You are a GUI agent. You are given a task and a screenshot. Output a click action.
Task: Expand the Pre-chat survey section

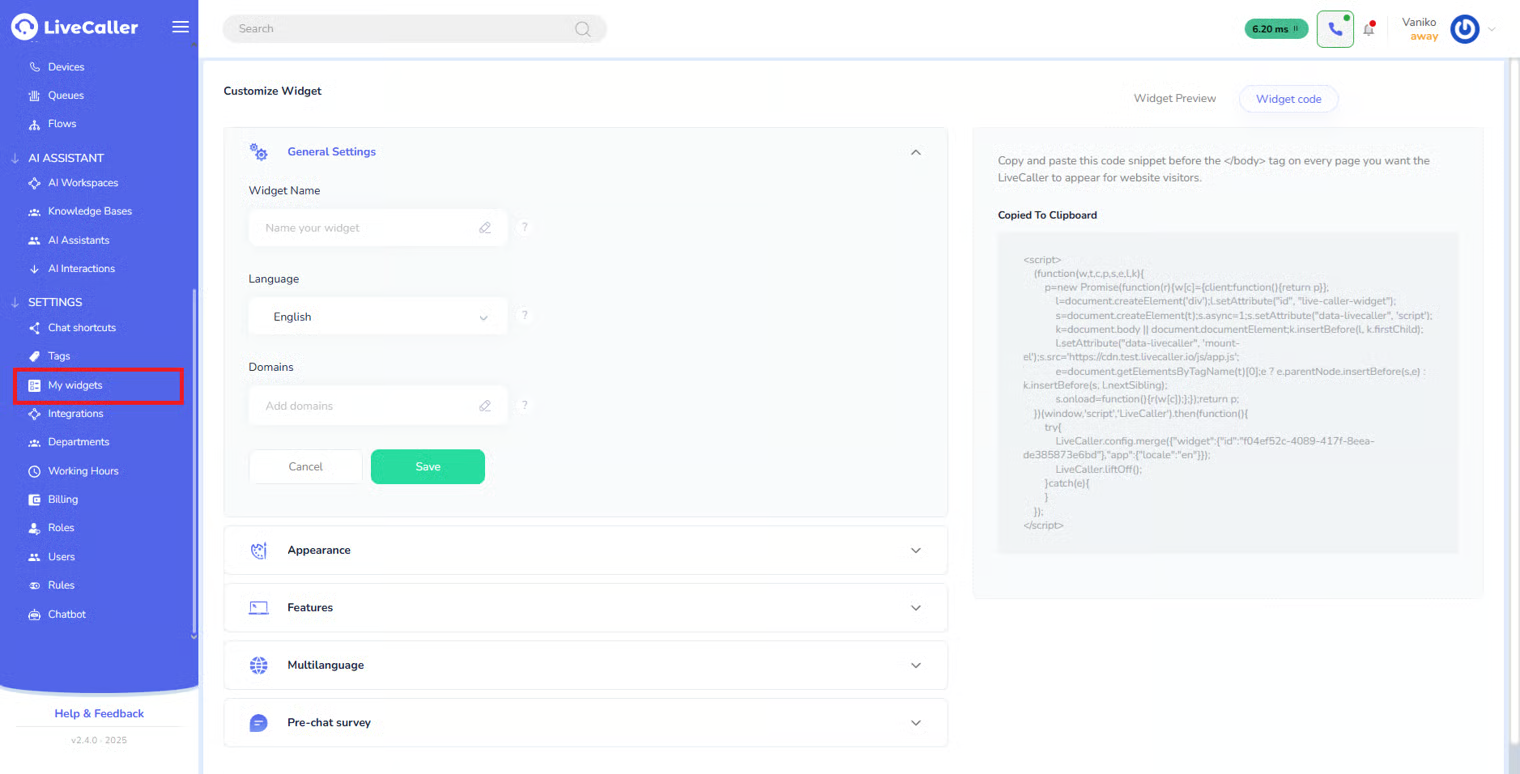pos(915,722)
